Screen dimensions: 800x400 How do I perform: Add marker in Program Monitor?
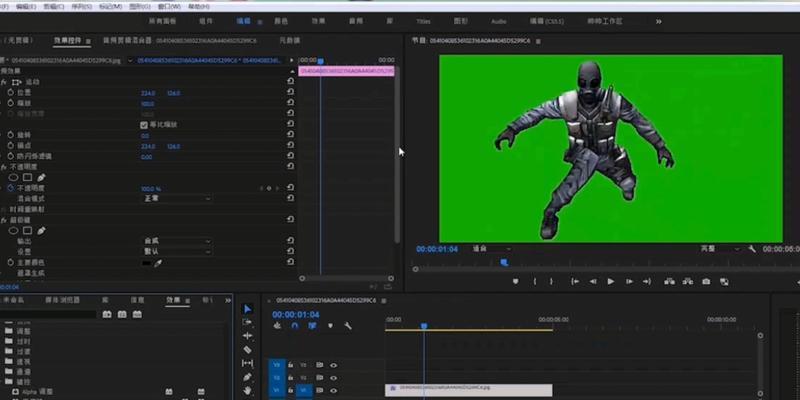pos(515,281)
